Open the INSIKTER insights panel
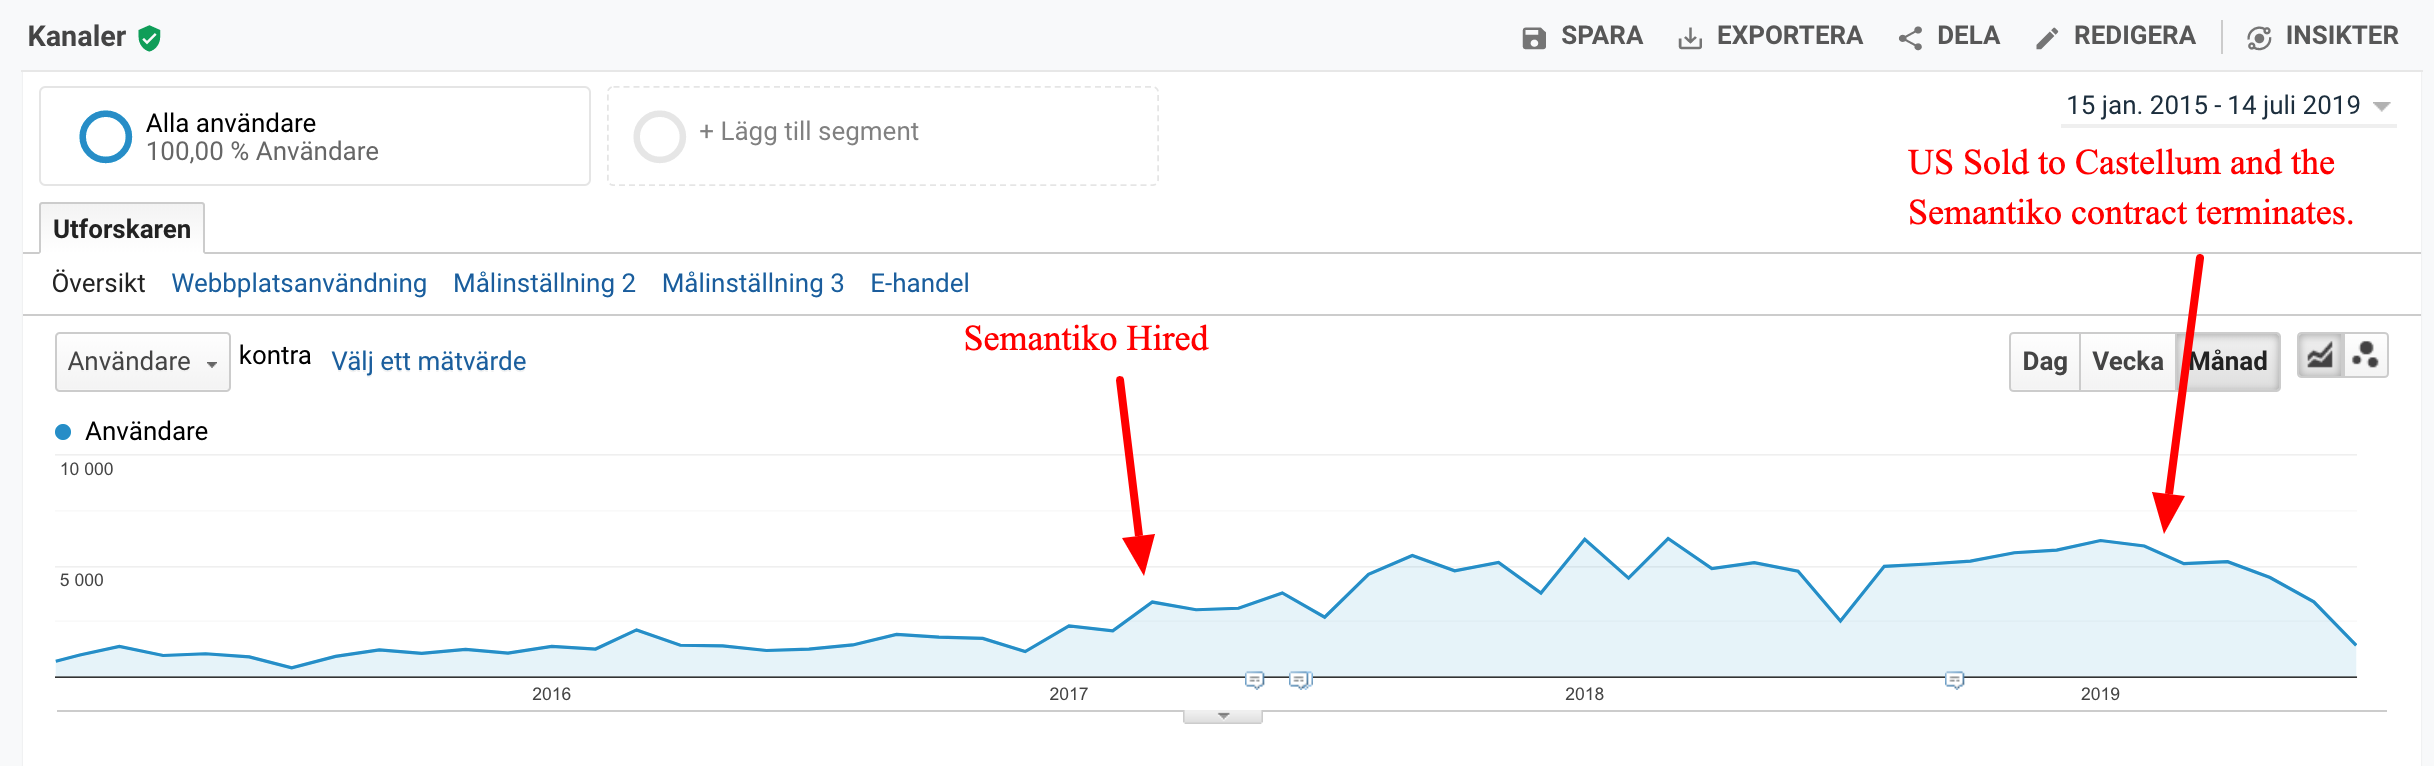 (x=2321, y=37)
